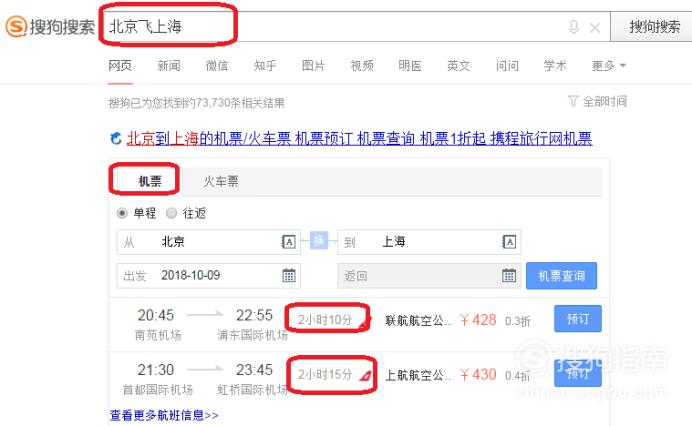The width and height of the screenshot is (692, 426).
Task: Swap departure and destination with 换 button
Action: point(319,241)
